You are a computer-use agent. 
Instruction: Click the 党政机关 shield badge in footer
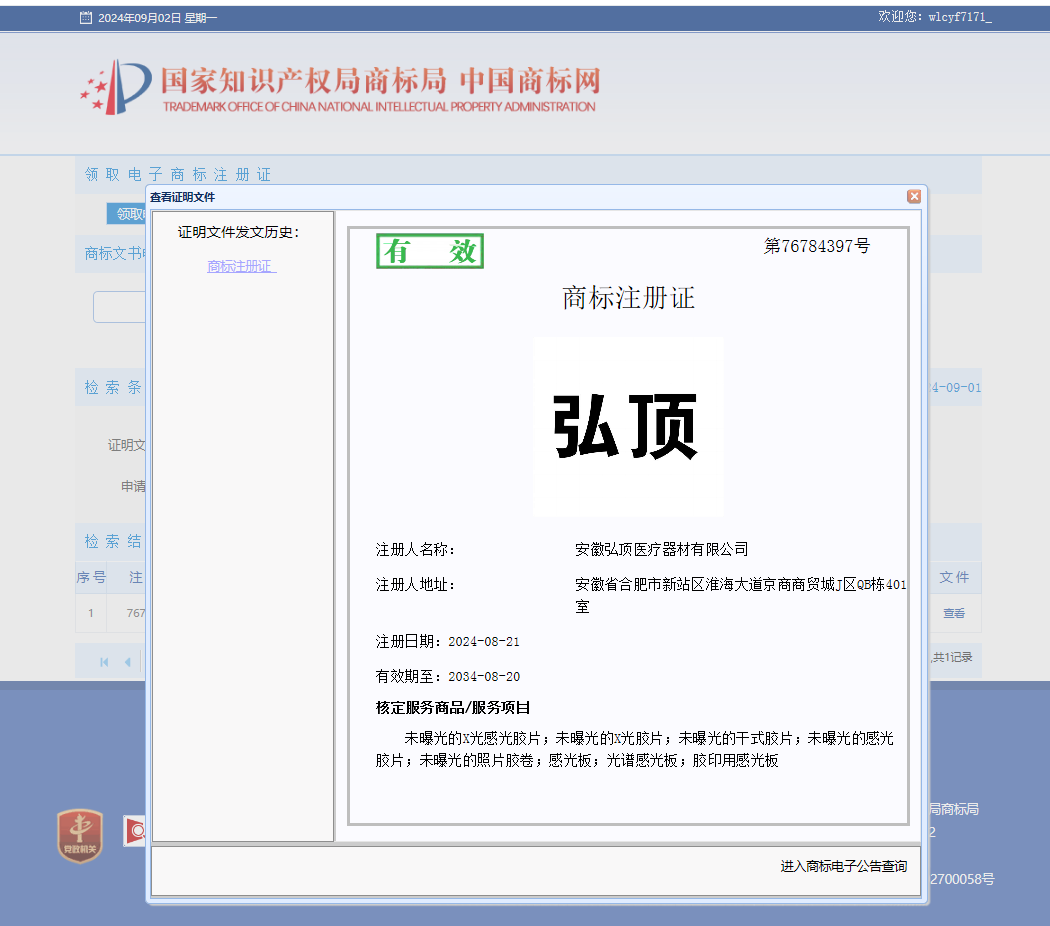(x=80, y=835)
